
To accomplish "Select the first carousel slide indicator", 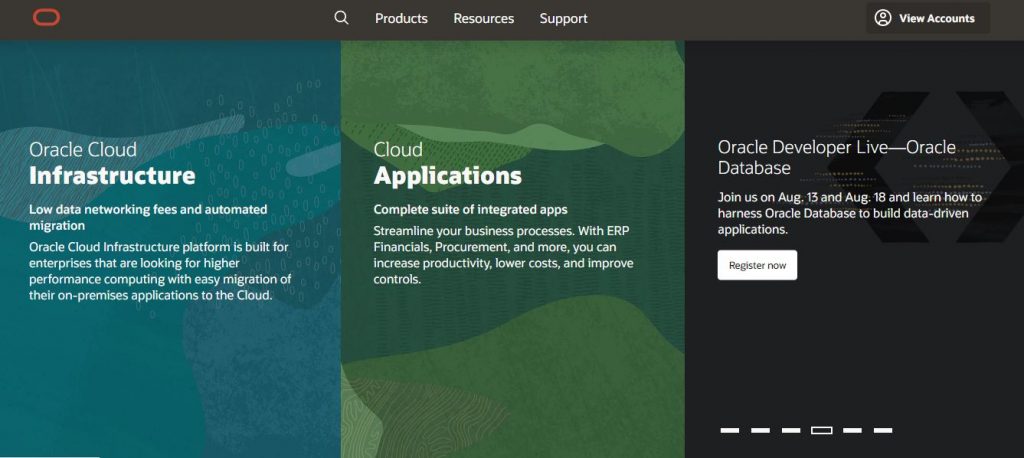I will 730,430.
